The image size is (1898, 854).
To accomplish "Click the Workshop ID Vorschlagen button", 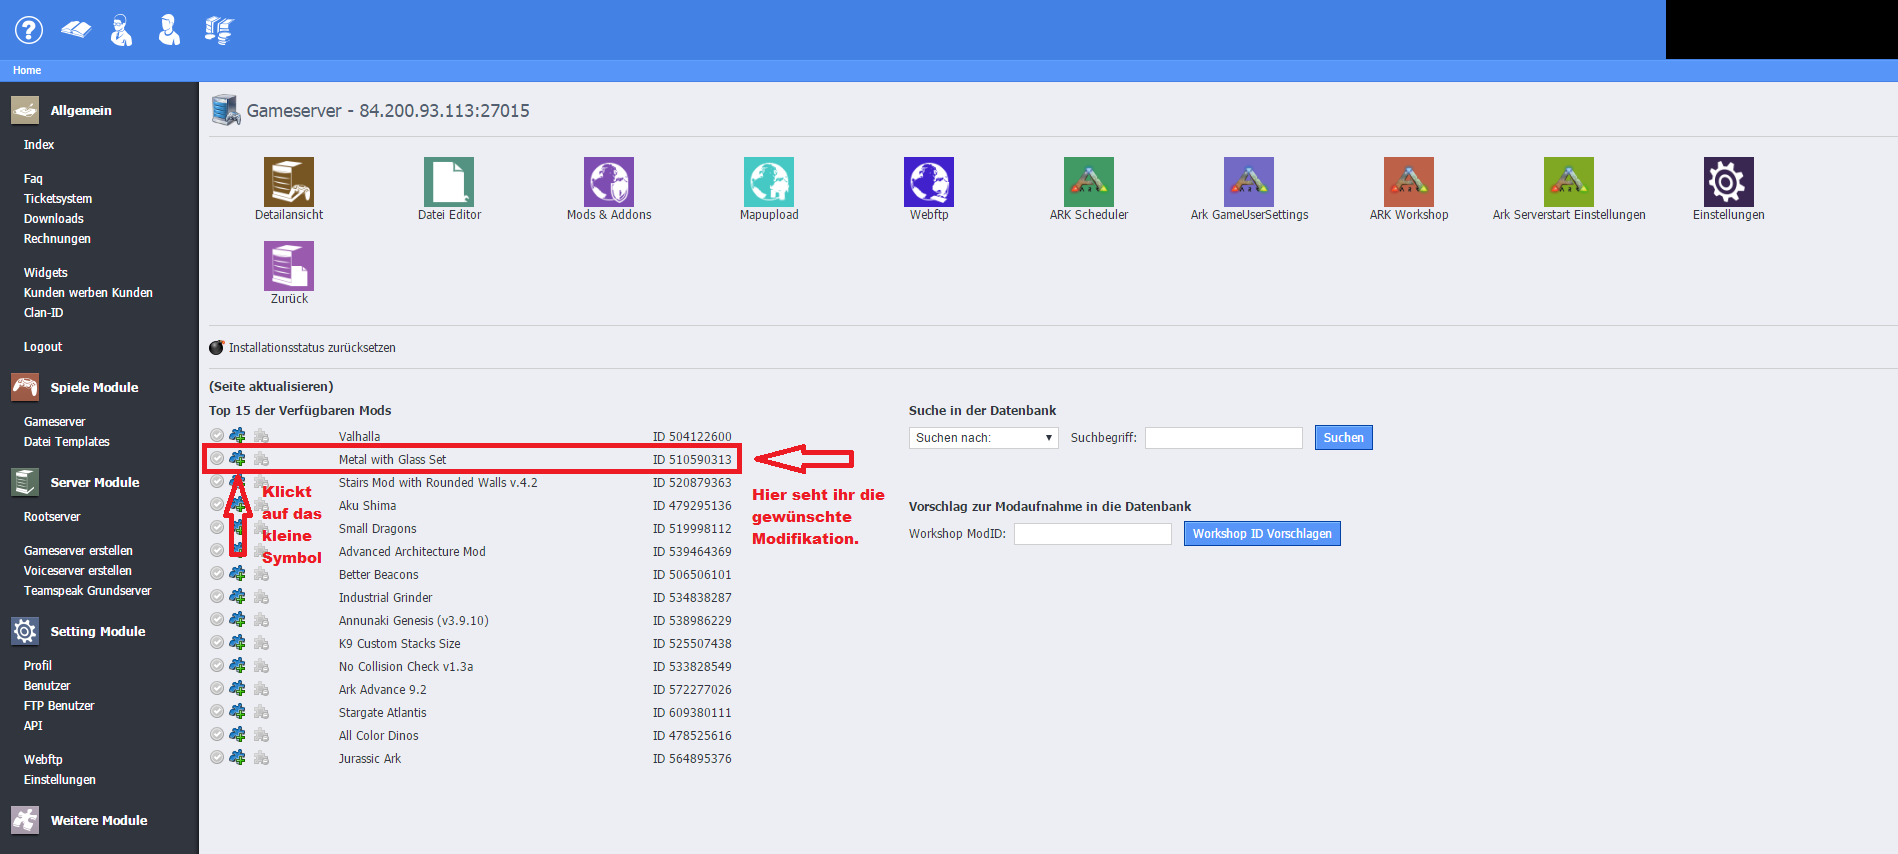I will coord(1261,534).
